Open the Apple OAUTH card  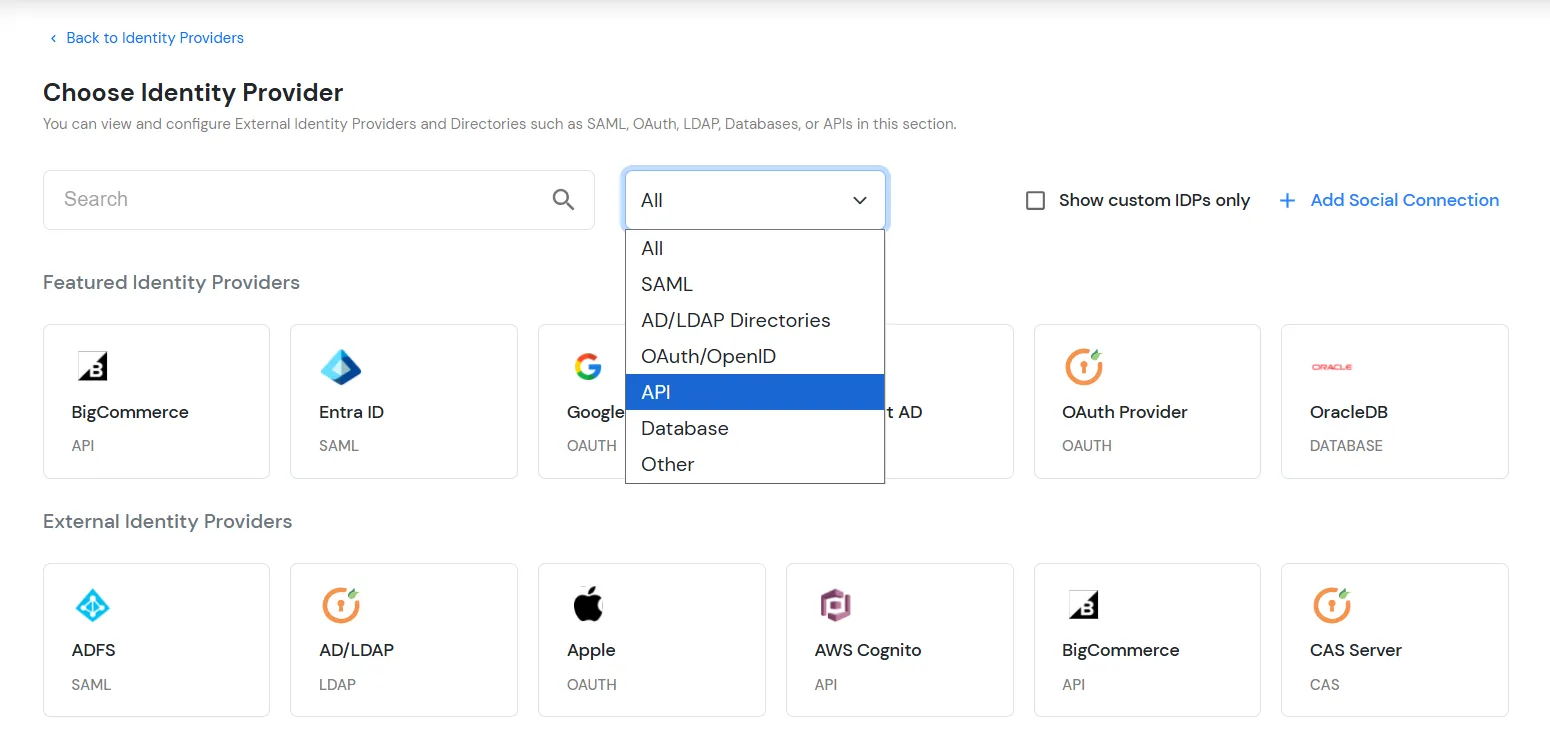coord(652,640)
